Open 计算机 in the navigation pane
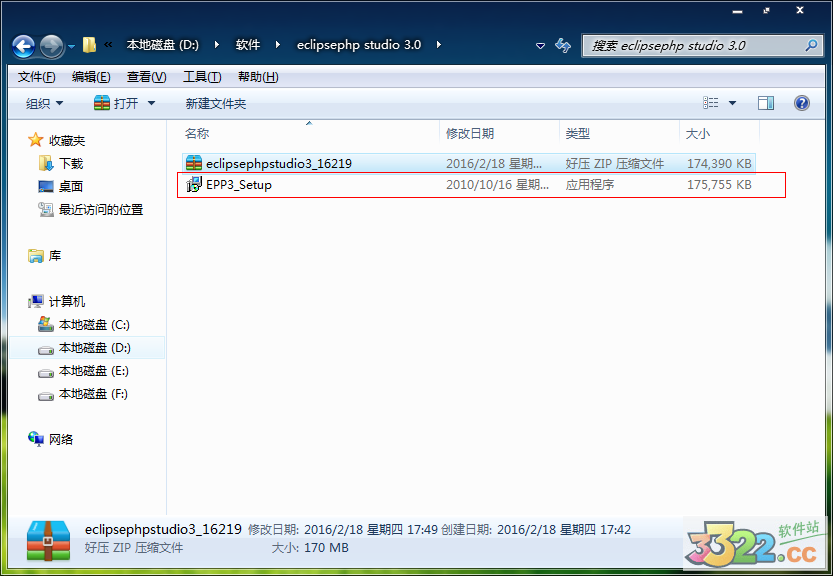This screenshot has height=576, width=833. [67, 301]
